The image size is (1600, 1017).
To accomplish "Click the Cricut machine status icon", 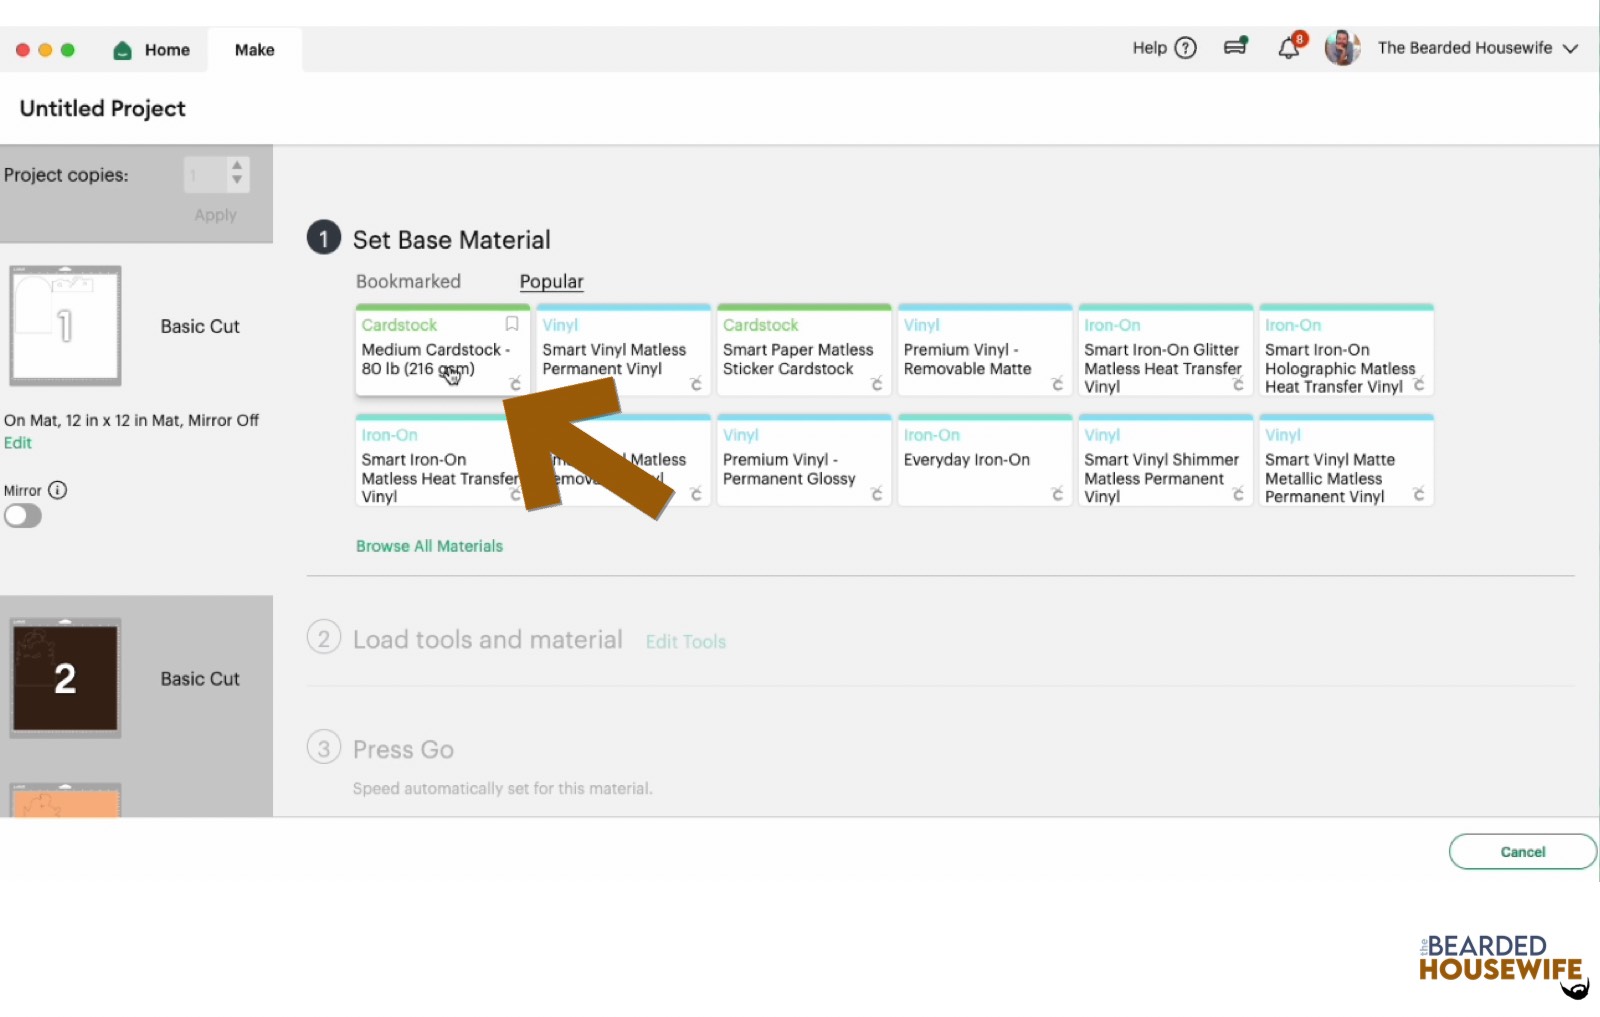I will pyautogui.click(x=1235, y=46).
